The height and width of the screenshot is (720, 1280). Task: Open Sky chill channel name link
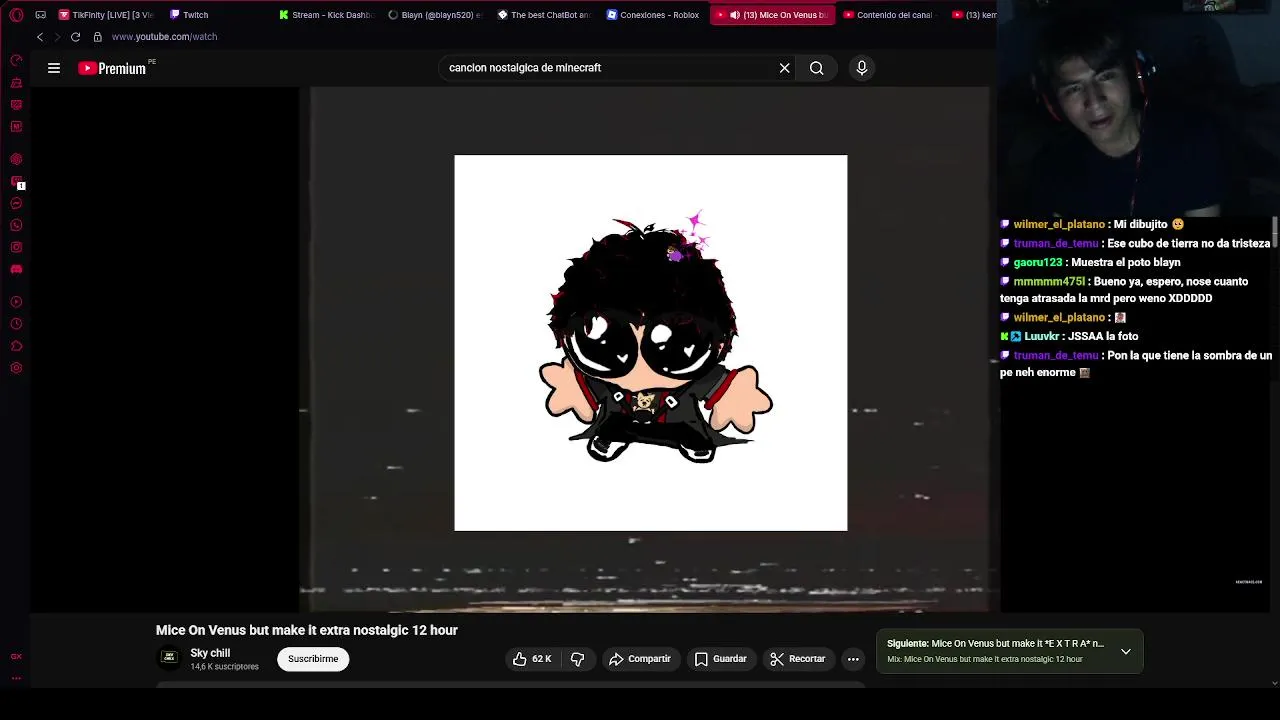click(x=210, y=653)
